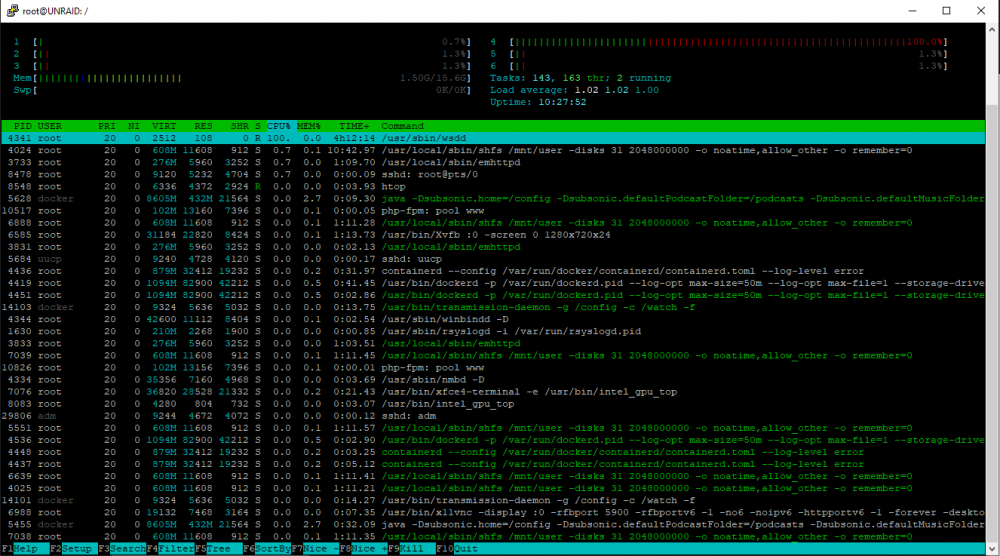
Task: Sort by the NI column header
Action: (134, 126)
